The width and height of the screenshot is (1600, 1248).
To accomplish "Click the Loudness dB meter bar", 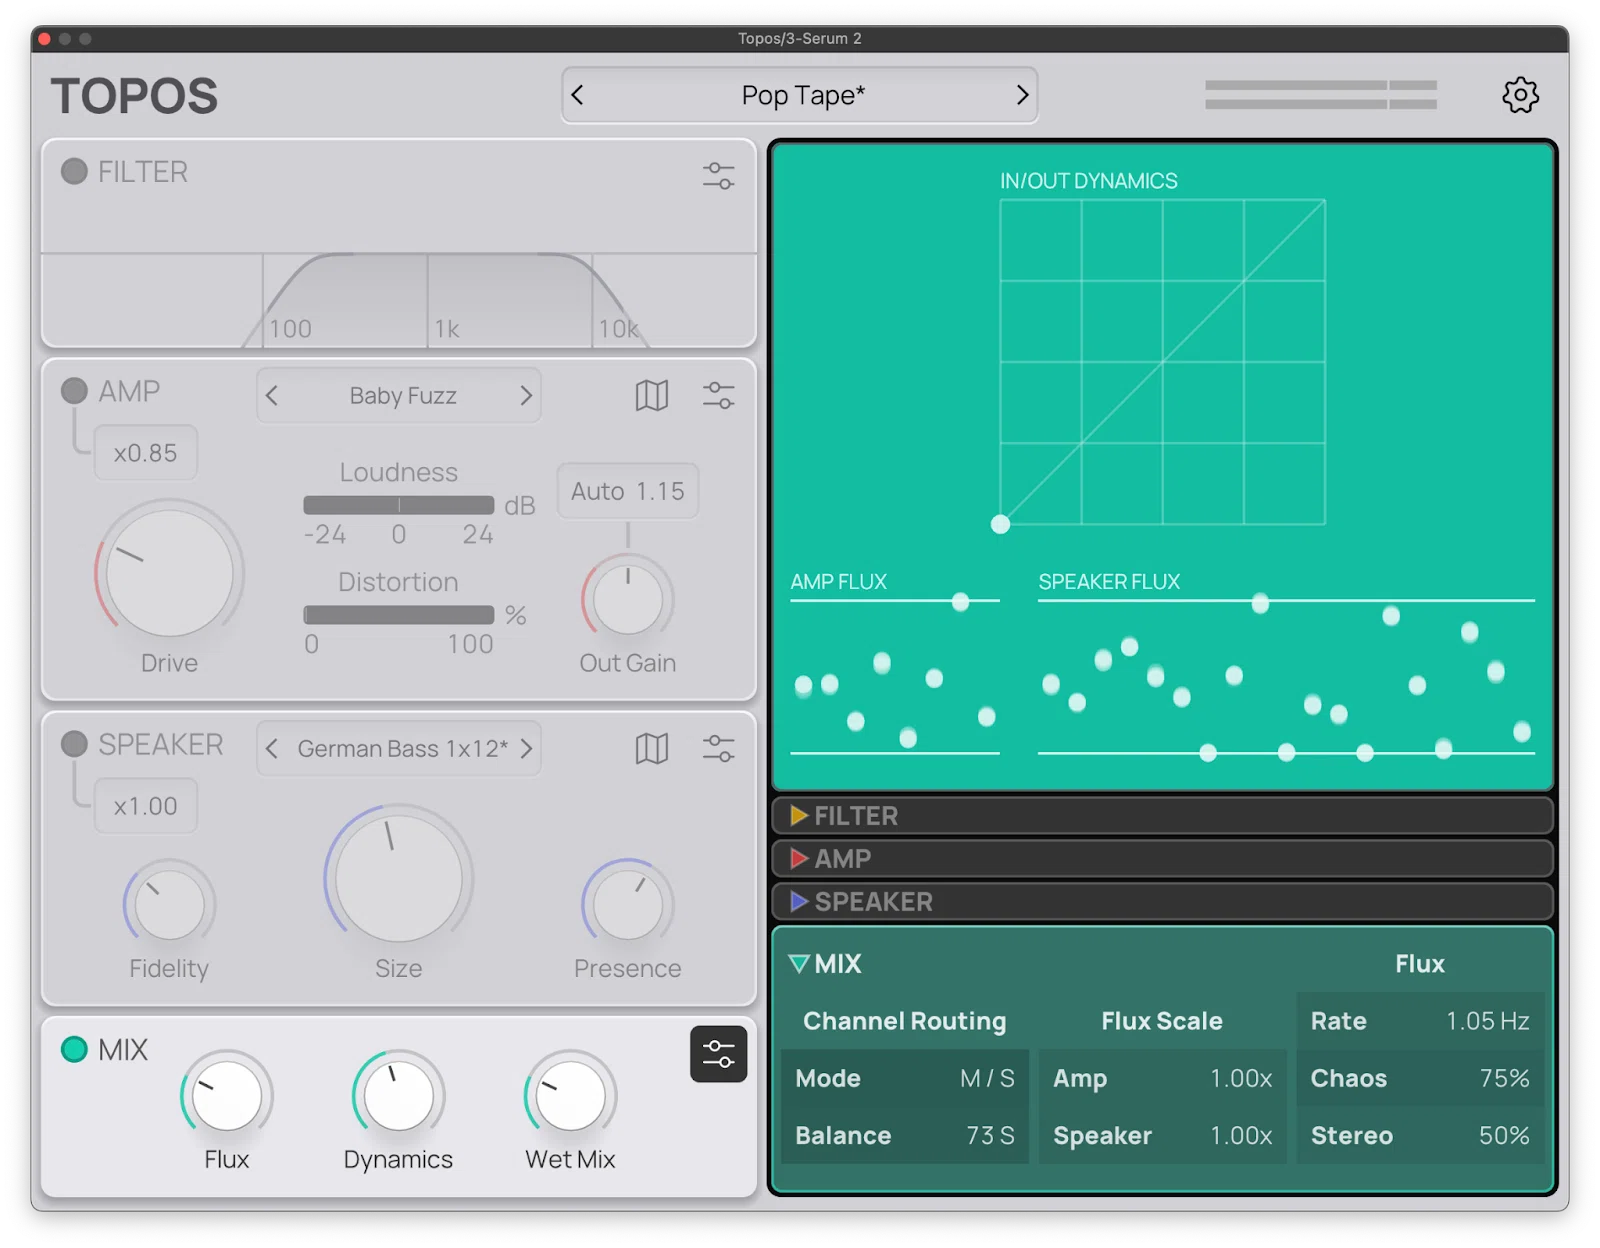I will pos(398,505).
